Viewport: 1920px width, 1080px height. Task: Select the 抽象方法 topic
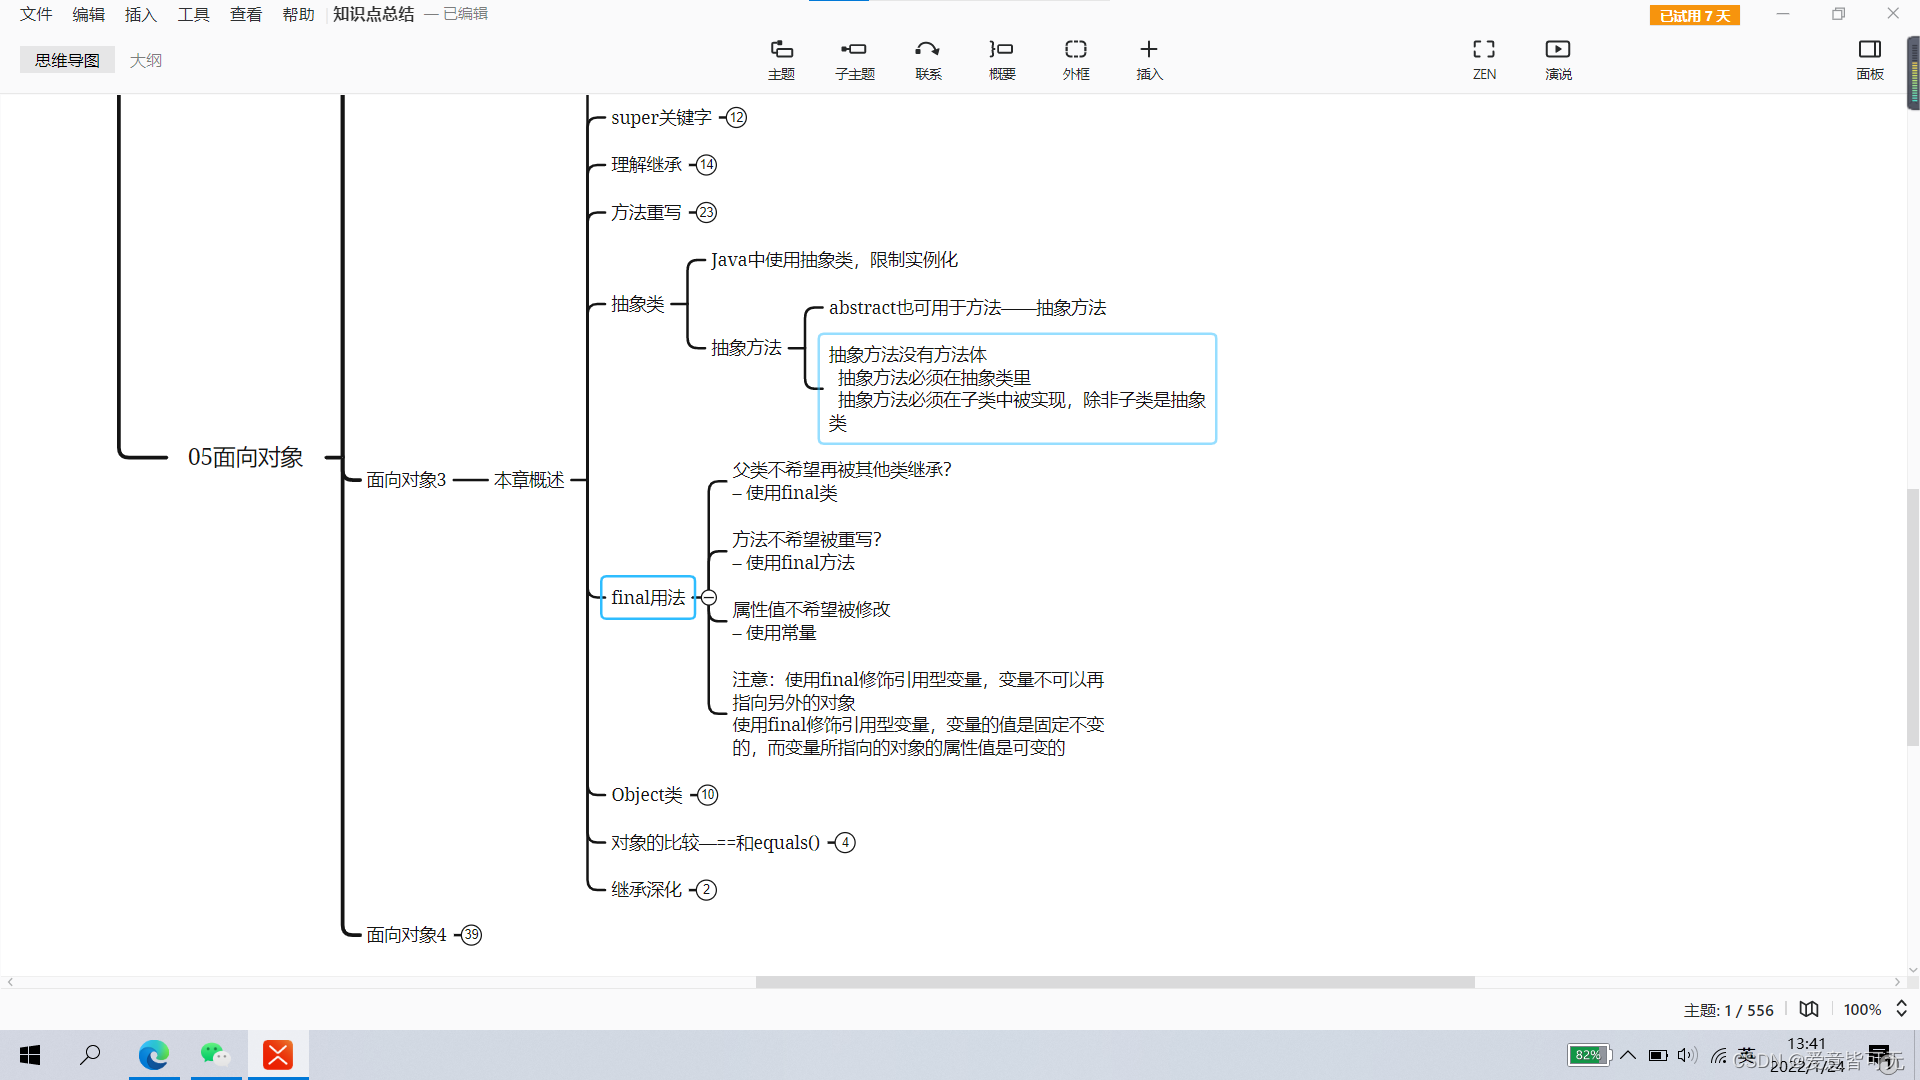point(746,348)
